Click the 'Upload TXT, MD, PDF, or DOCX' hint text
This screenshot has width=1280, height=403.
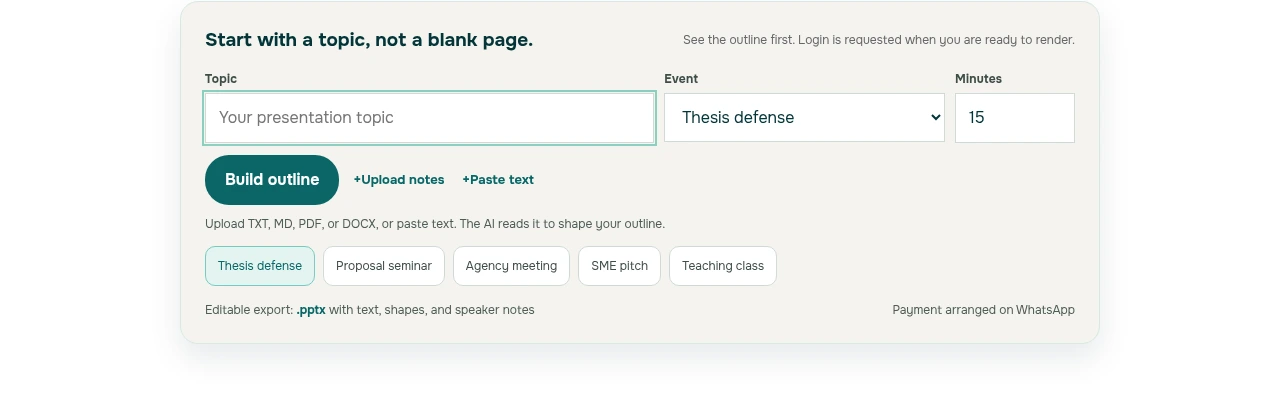pos(435,224)
